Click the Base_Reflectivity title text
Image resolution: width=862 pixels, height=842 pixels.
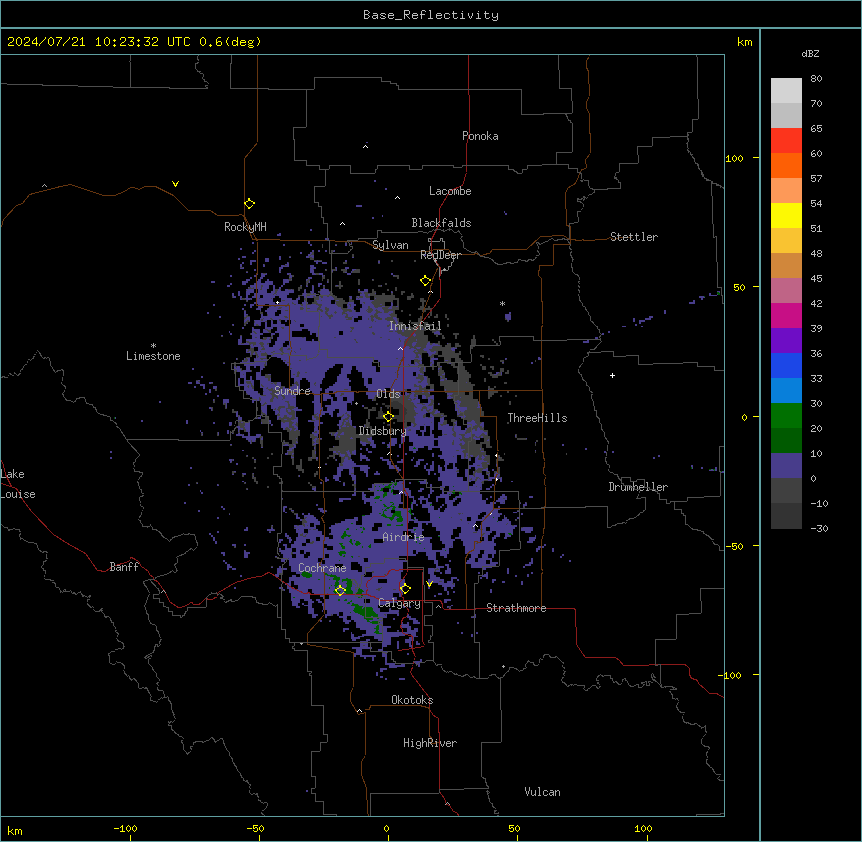(431, 15)
